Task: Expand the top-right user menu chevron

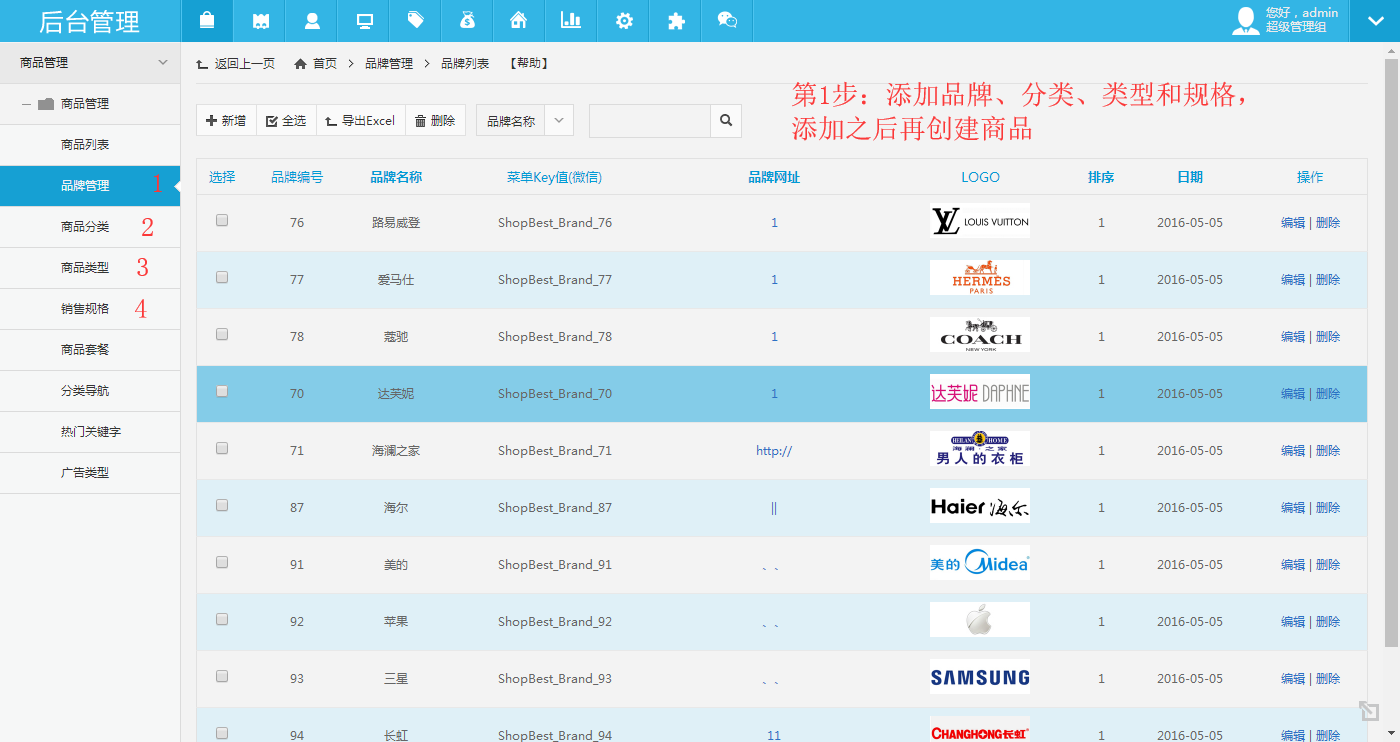Action: [1375, 20]
